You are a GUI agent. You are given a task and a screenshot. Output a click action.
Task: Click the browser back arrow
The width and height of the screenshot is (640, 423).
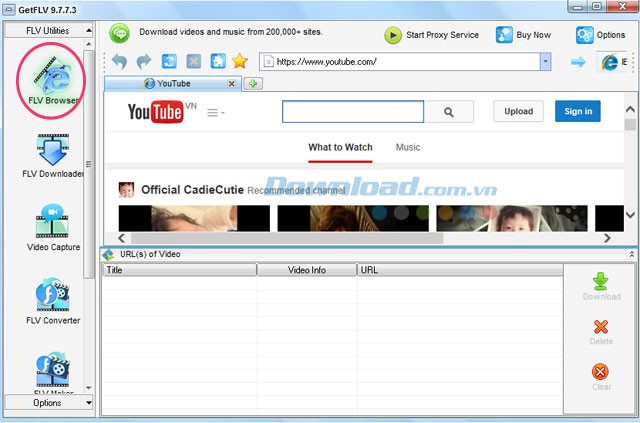(120, 62)
